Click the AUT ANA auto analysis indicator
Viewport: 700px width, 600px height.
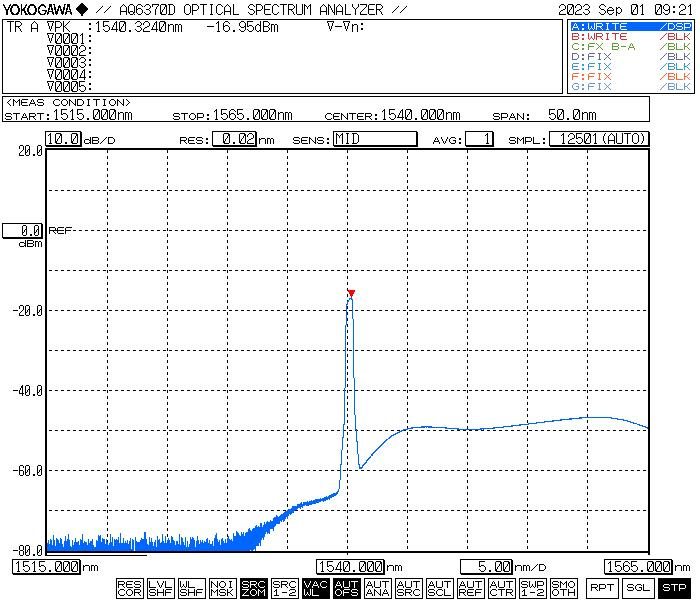click(377, 588)
